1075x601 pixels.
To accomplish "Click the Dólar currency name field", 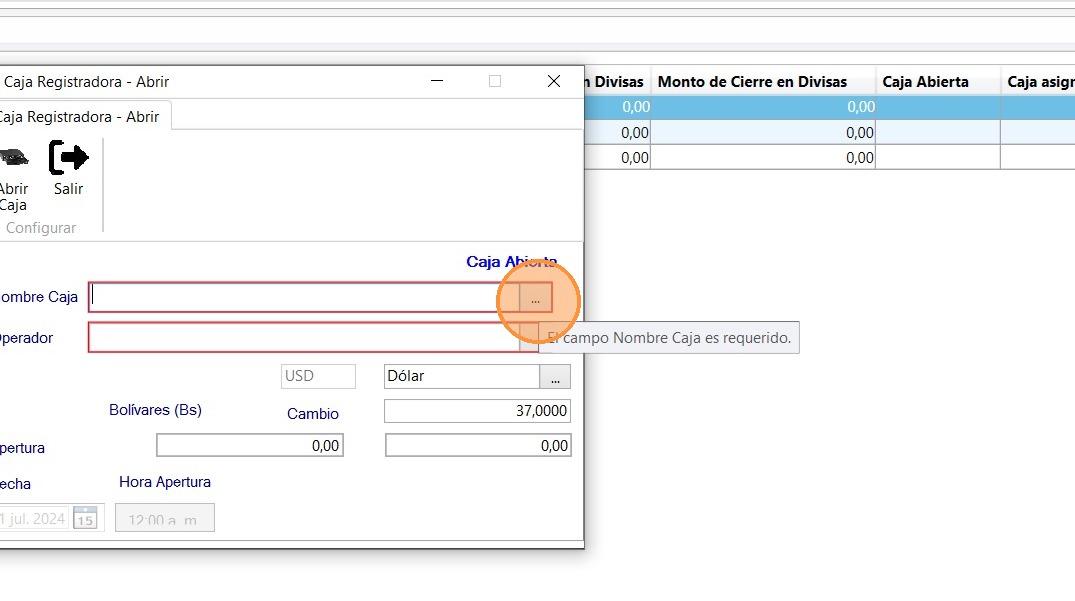I will click(x=462, y=376).
